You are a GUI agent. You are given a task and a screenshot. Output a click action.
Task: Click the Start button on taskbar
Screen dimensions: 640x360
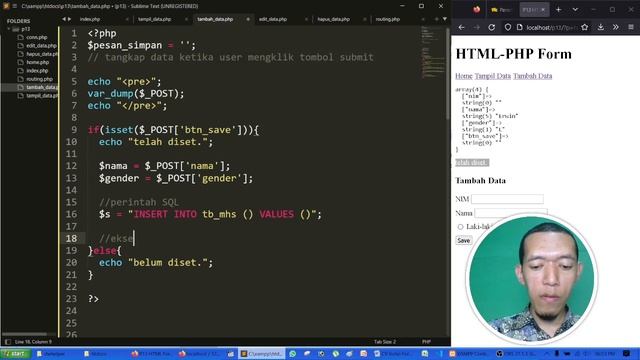pos(16,353)
